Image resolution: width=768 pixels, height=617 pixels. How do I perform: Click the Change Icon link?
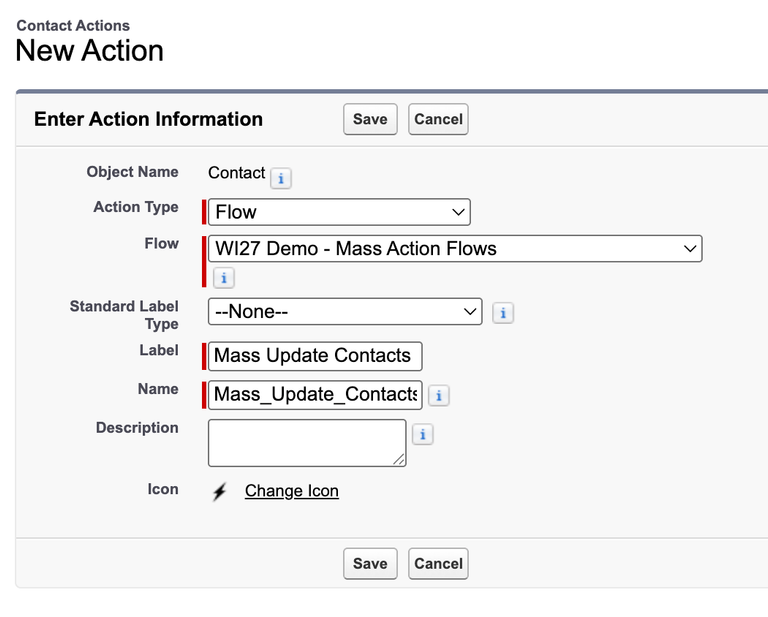pos(292,491)
